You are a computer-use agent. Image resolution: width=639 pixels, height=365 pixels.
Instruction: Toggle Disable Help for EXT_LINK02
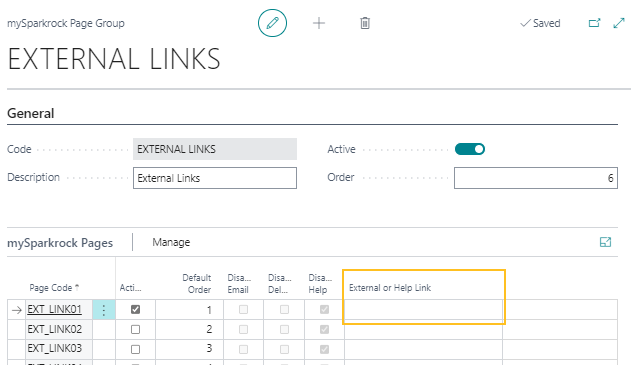click(324, 329)
